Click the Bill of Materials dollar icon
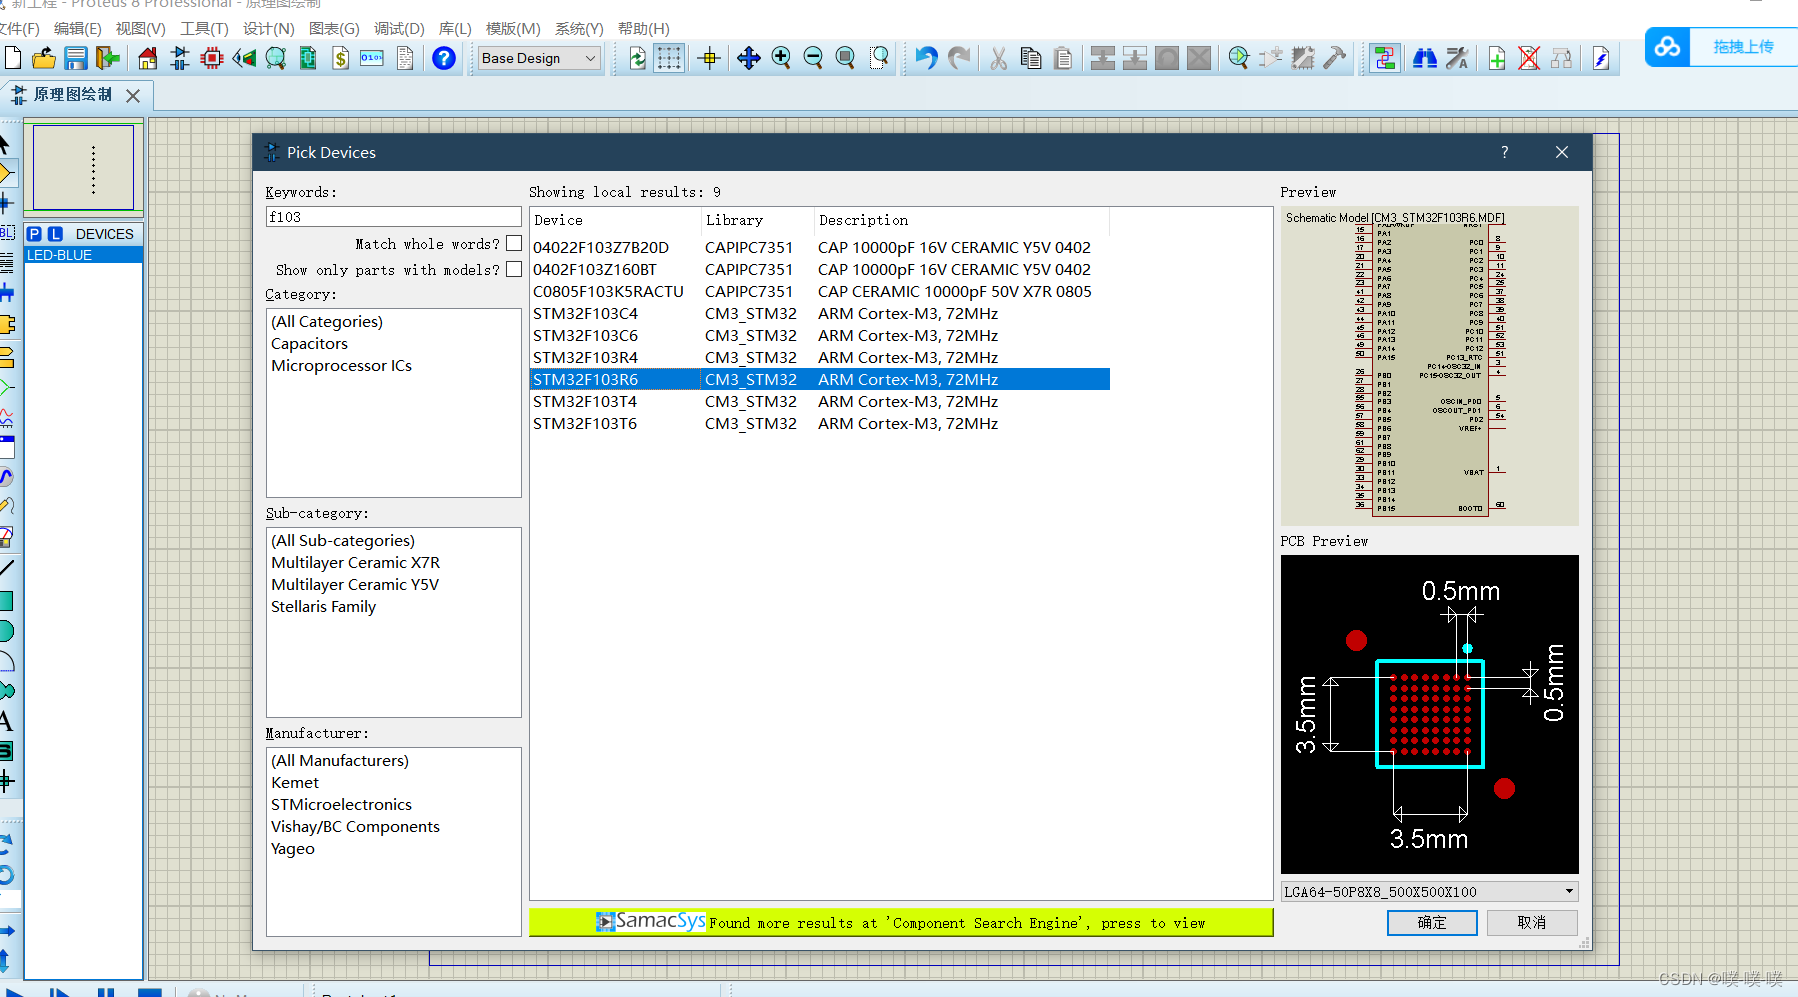This screenshot has height=997, width=1798. coord(341,58)
